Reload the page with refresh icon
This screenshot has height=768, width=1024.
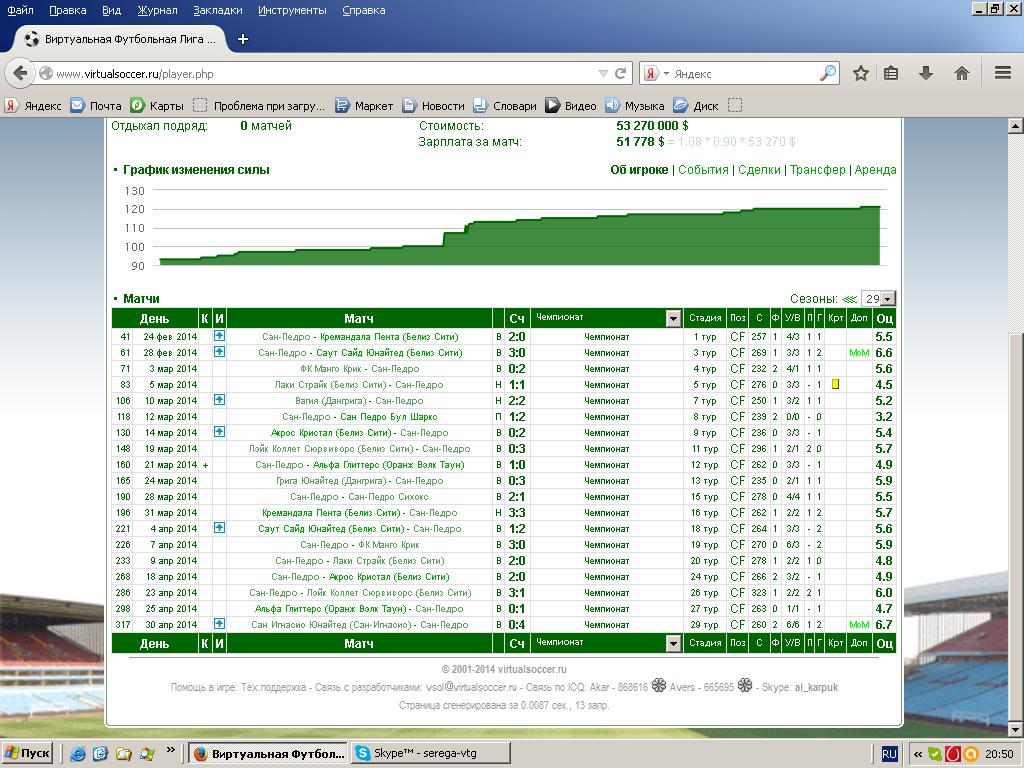pos(620,74)
